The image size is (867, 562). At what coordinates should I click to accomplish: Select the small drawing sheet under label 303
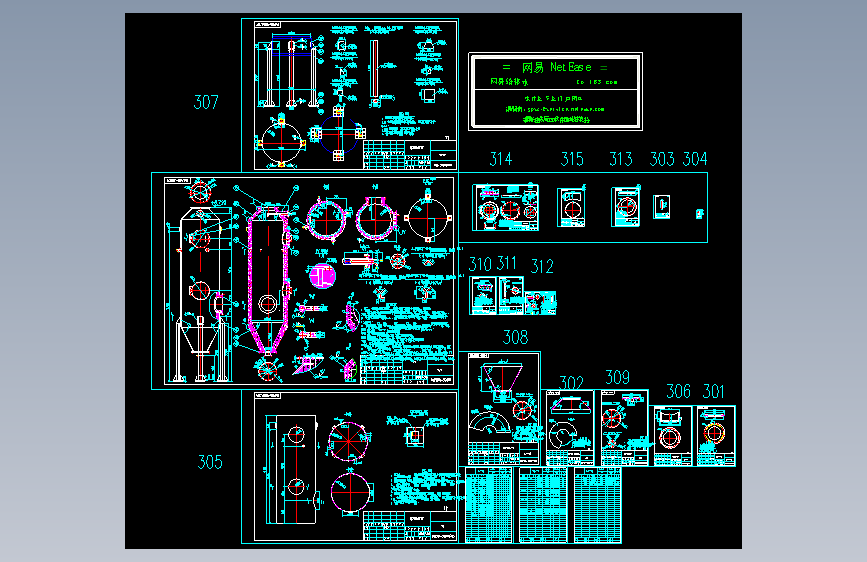tap(661, 207)
